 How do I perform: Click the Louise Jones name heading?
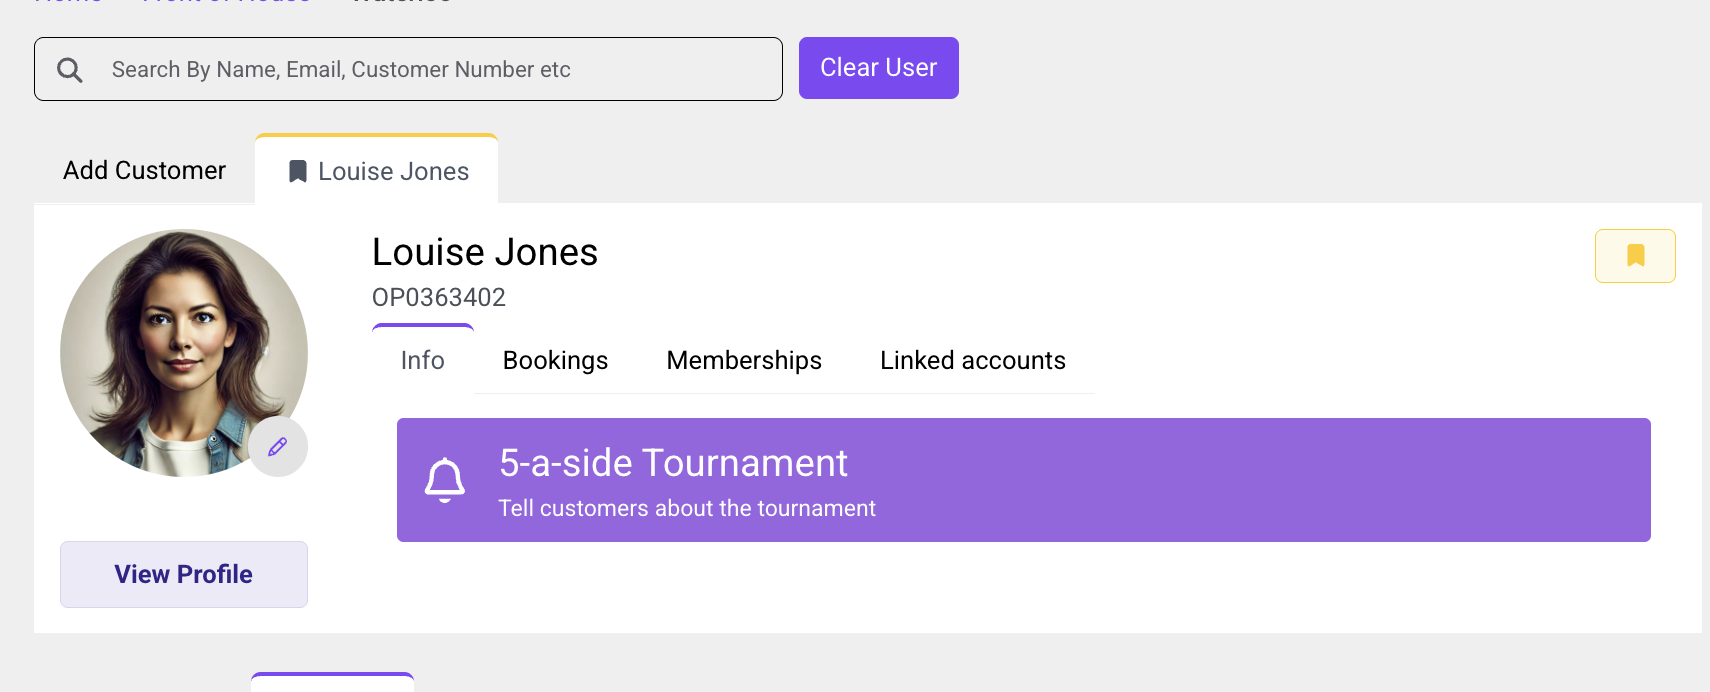click(x=485, y=252)
